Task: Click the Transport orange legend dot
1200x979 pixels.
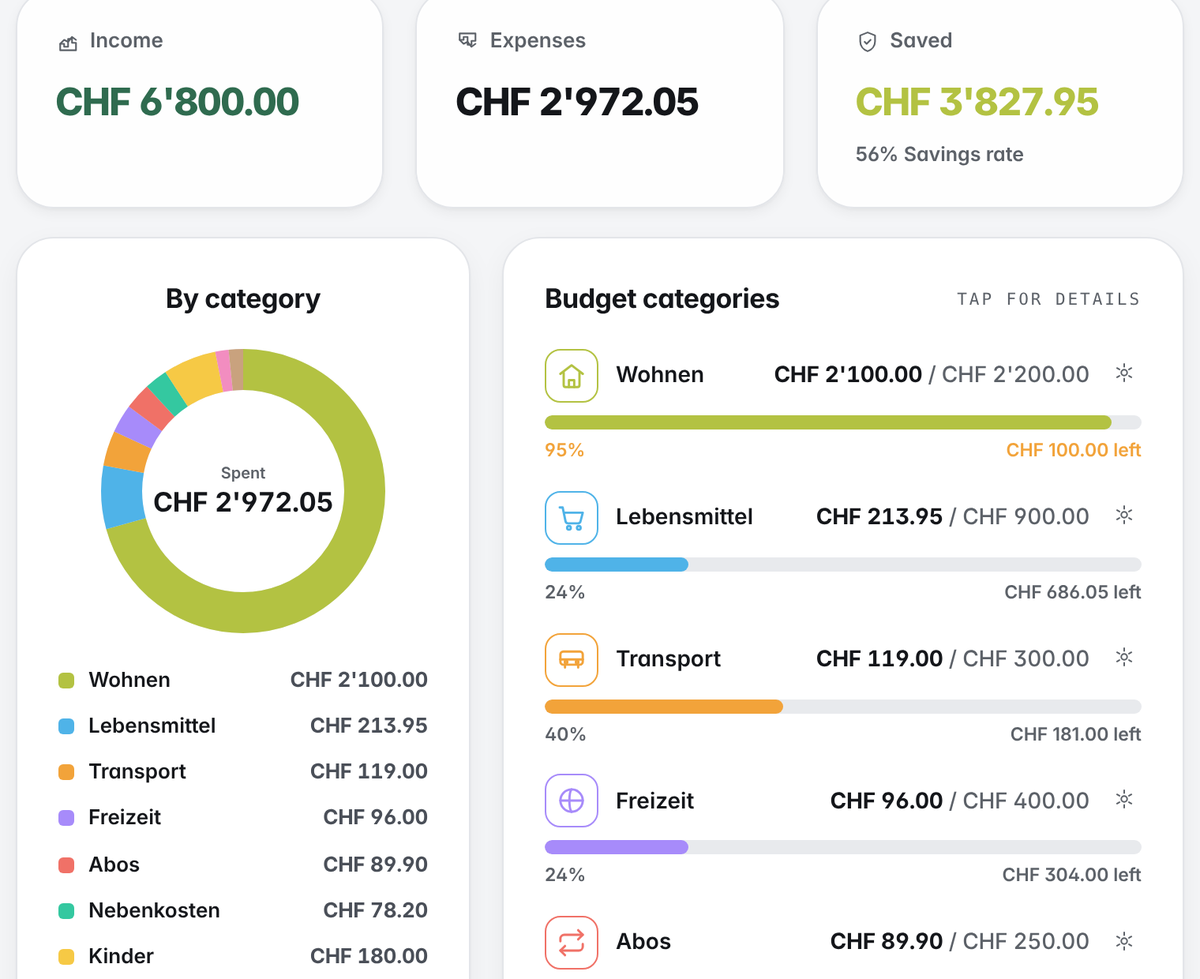Action: 66,773
